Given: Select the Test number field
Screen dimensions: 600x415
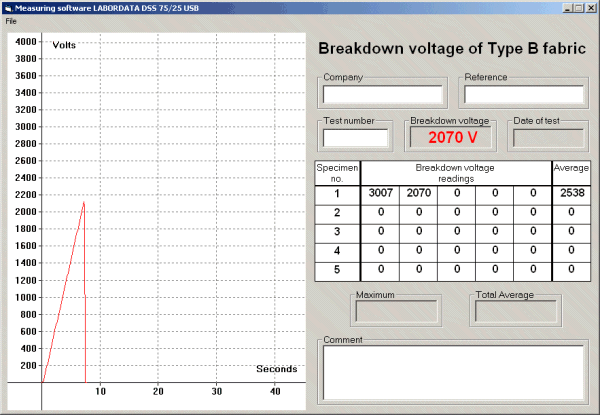Looking at the screenshot, I should point(356,138).
